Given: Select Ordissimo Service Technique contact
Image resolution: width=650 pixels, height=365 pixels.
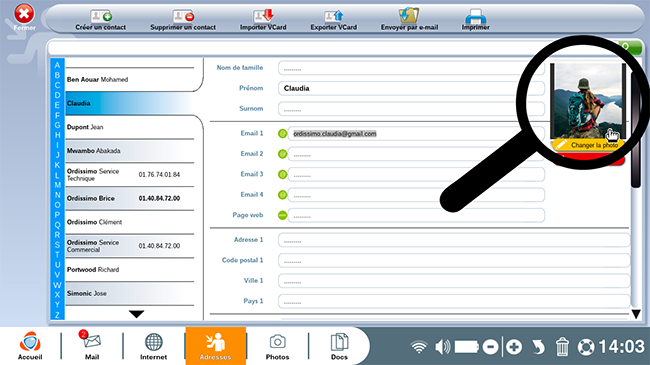Looking at the screenshot, I should (x=130, y=175).
